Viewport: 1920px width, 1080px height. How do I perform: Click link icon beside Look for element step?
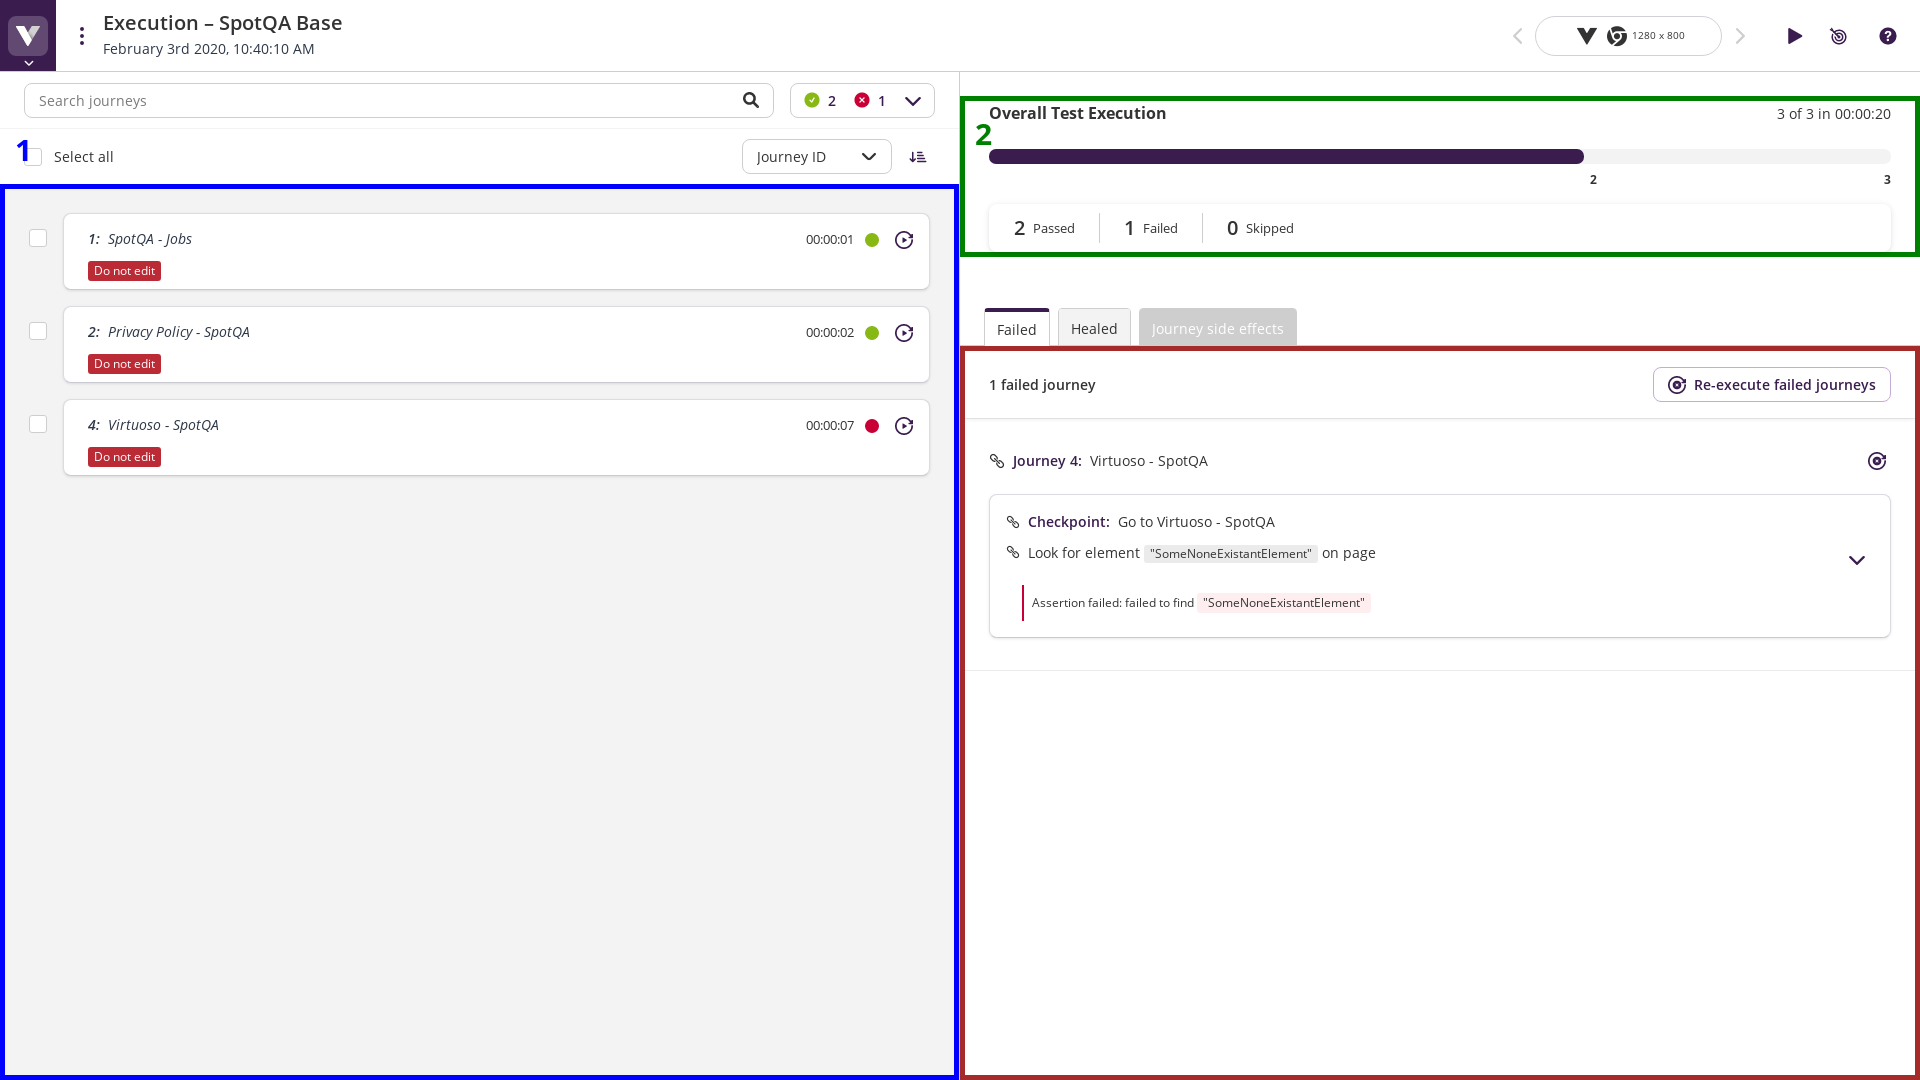[x=1013, y=553]
